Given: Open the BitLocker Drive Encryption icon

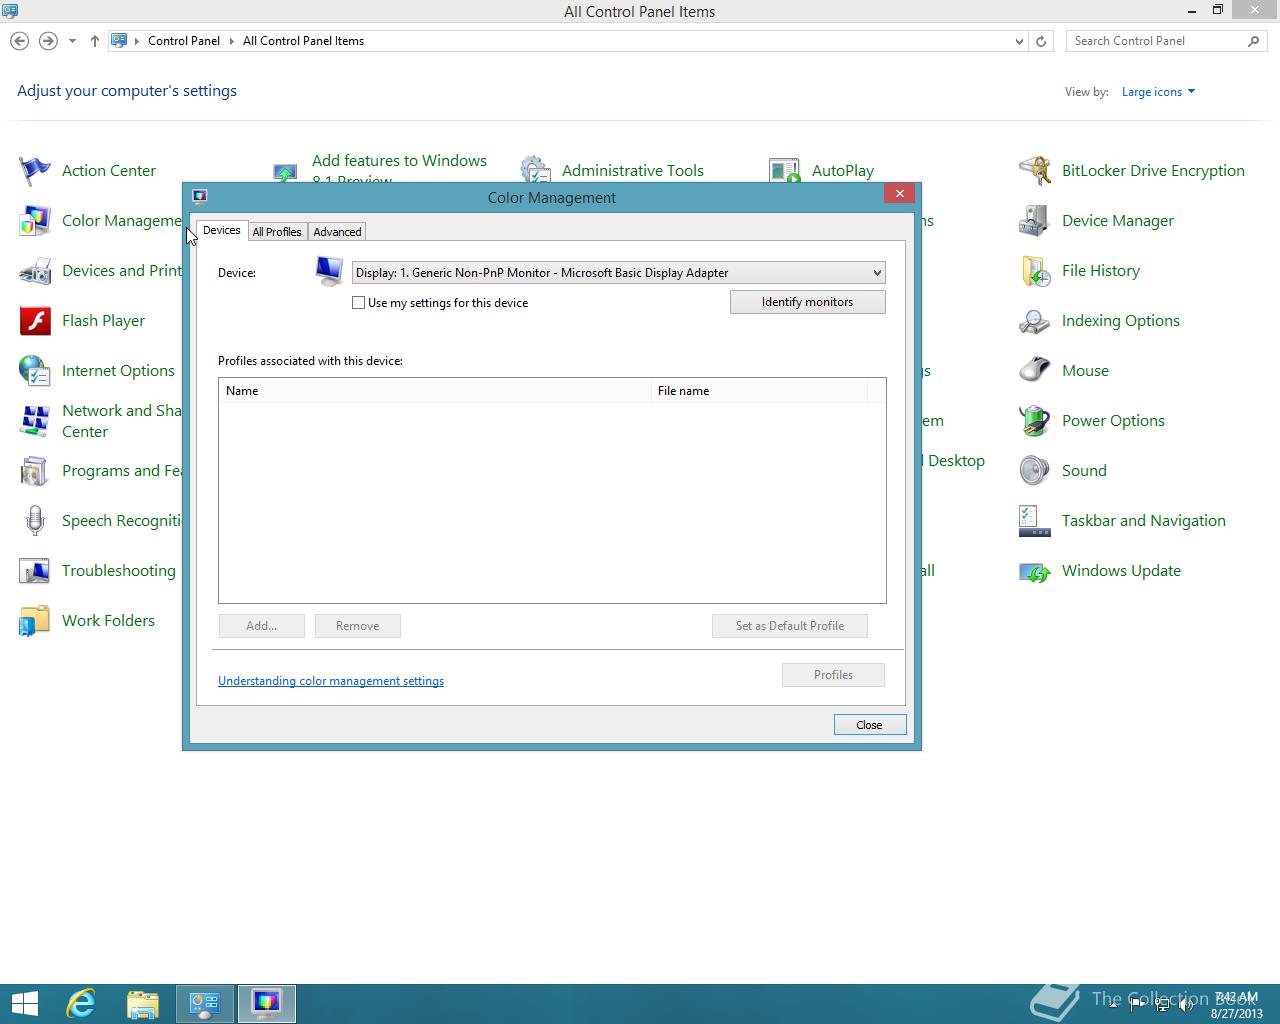Looking at the screenshot, I should click(1035, 171).
